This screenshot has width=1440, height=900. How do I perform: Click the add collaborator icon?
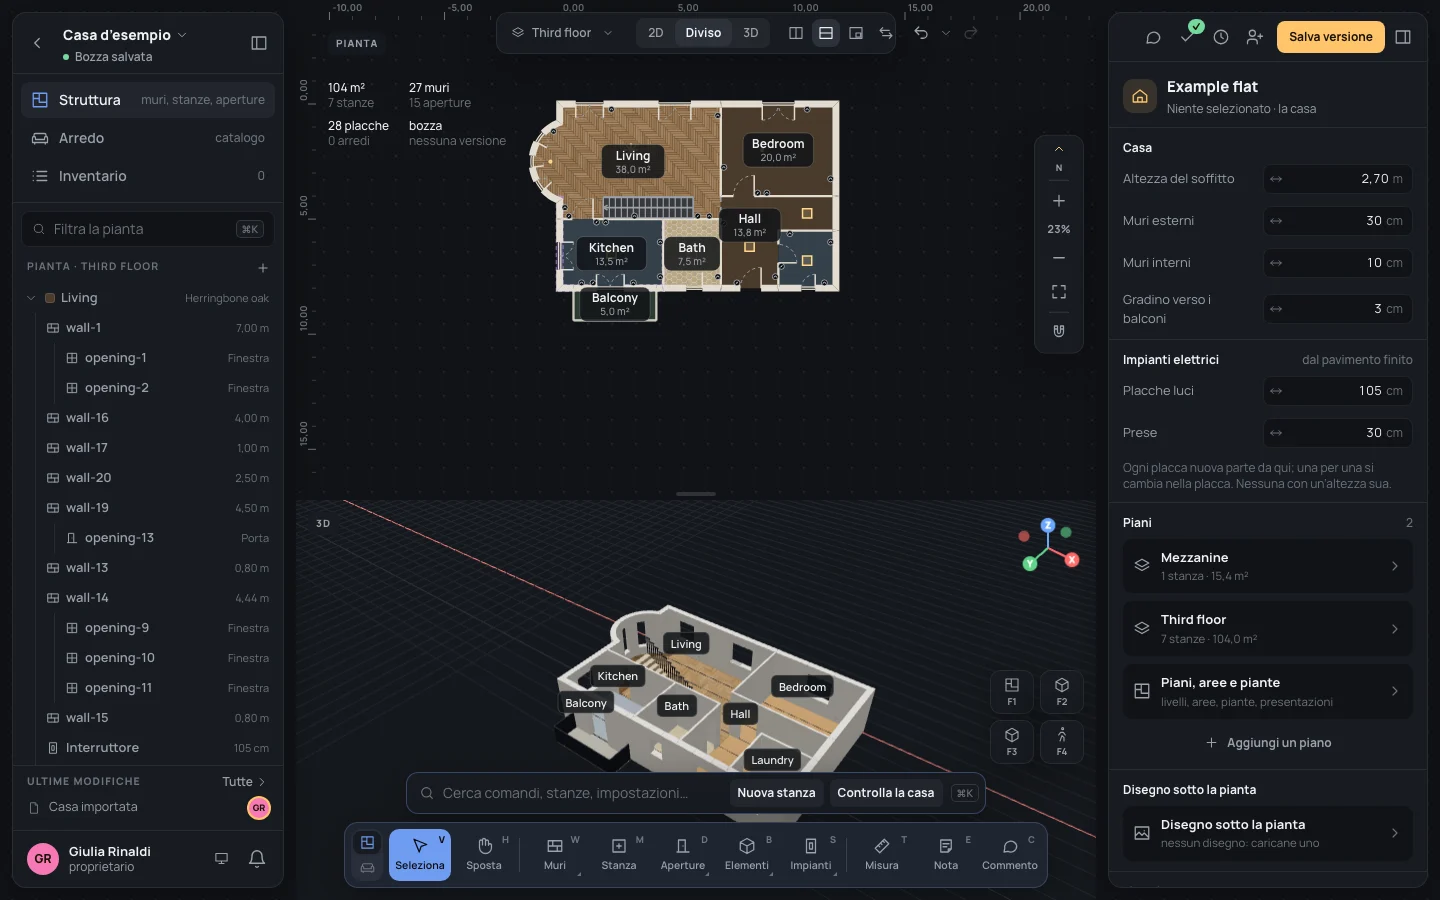coord(1255,37)
